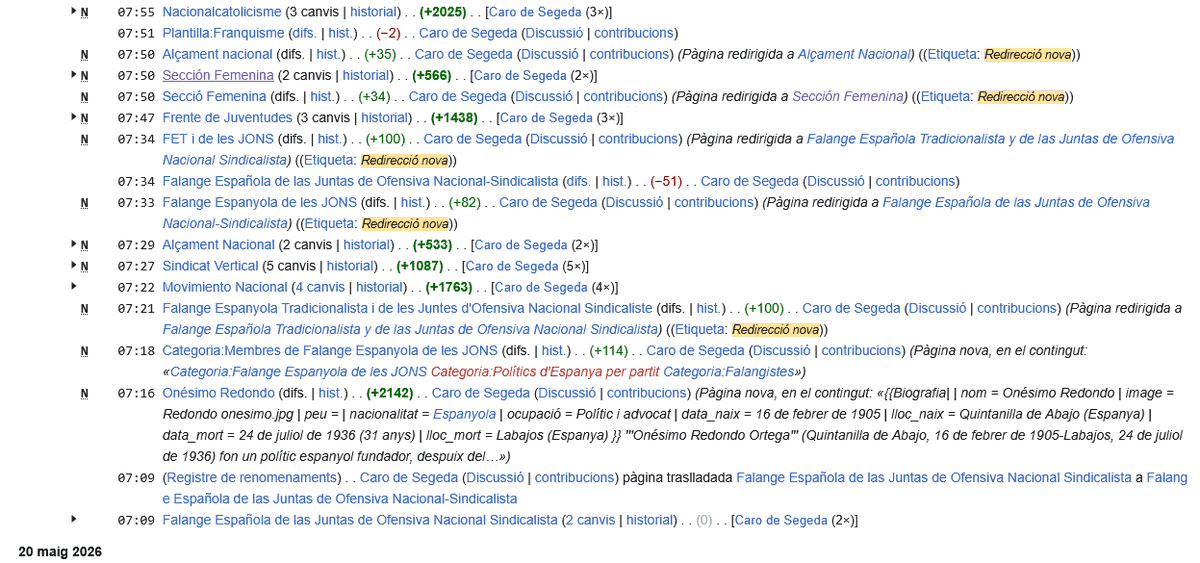Screen dimensions: 1200x563
Task: Show difs. for Plantilla:Franquisme
Action: 305,33
